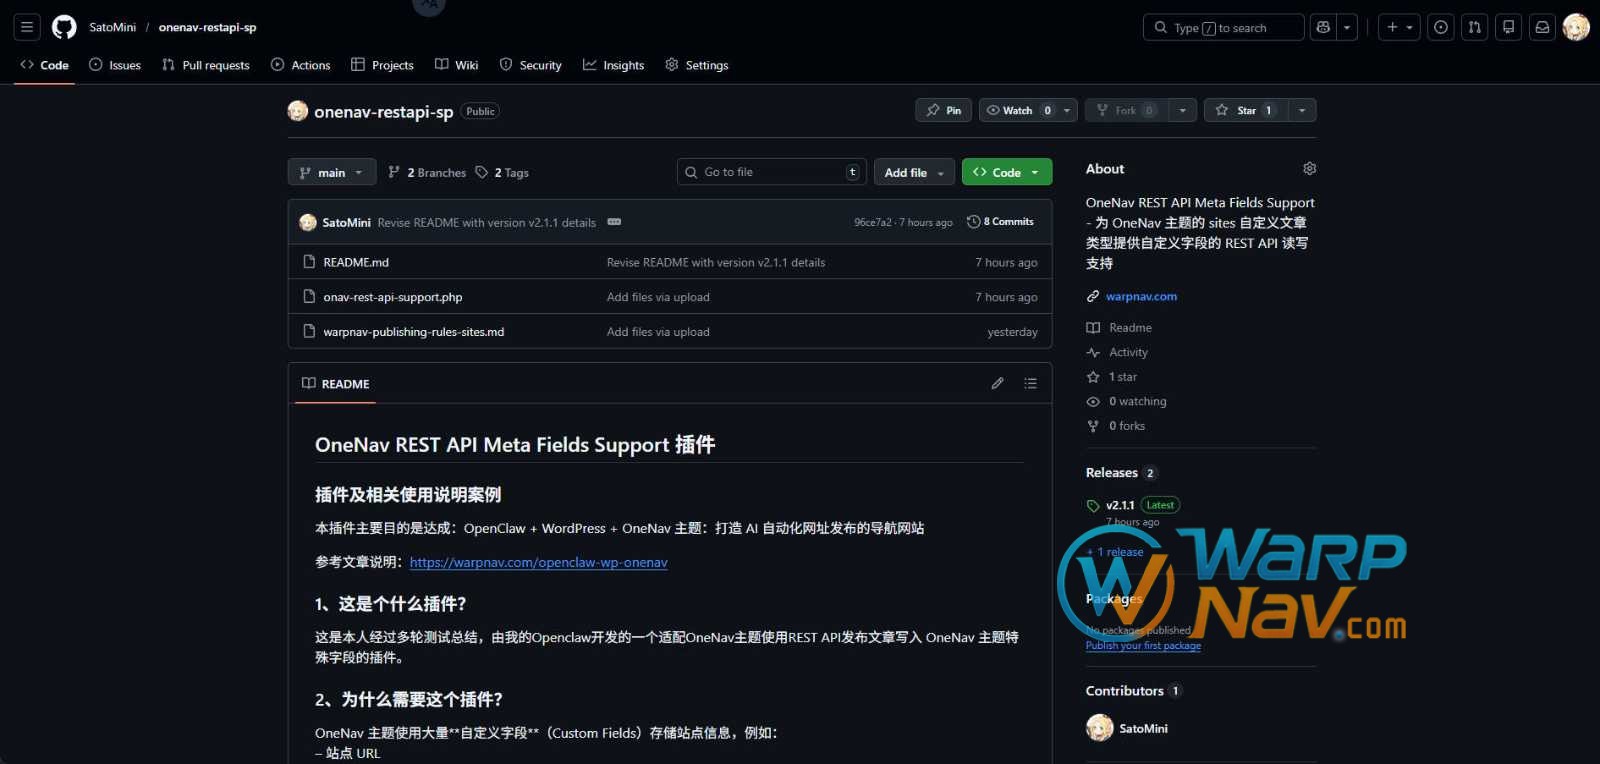Expand the Fork options dropdown arrow
Viewport: 1600px width, 764px height.
tap(1182, 110)
